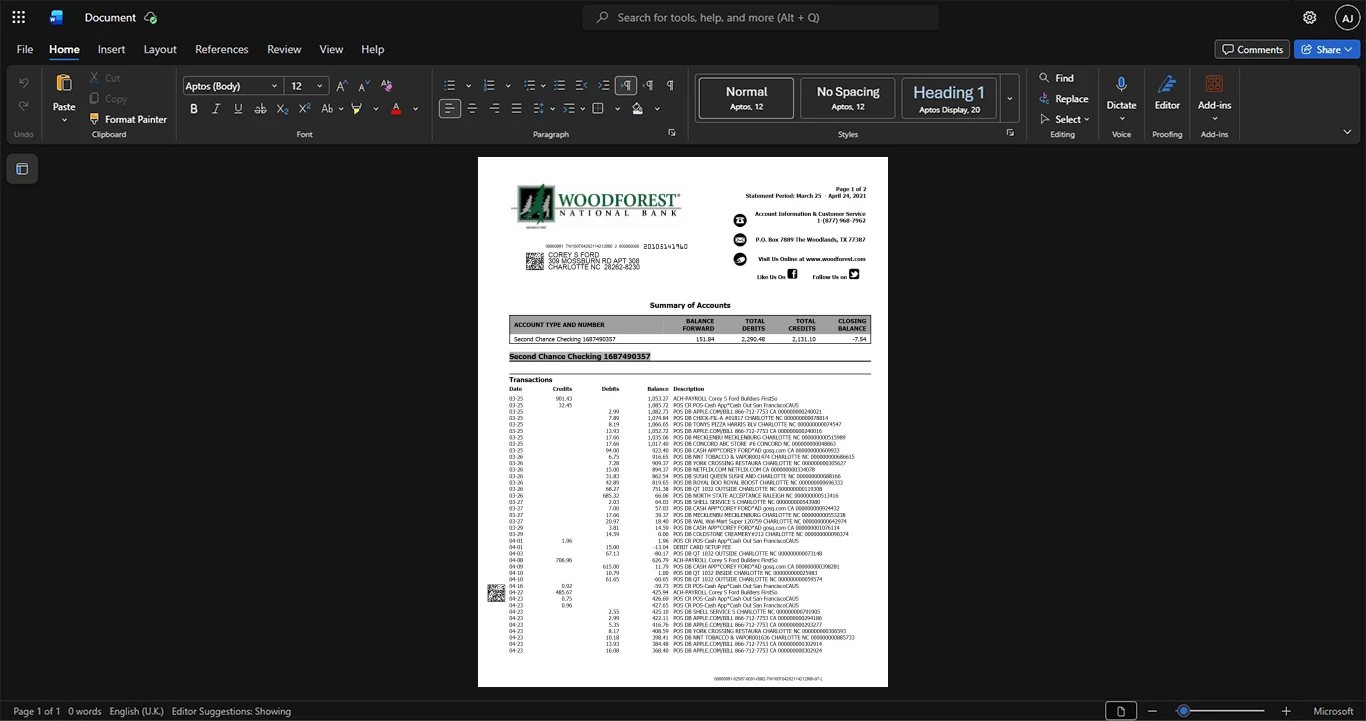Set left-to-right text direction

click(x=626, y=86)
